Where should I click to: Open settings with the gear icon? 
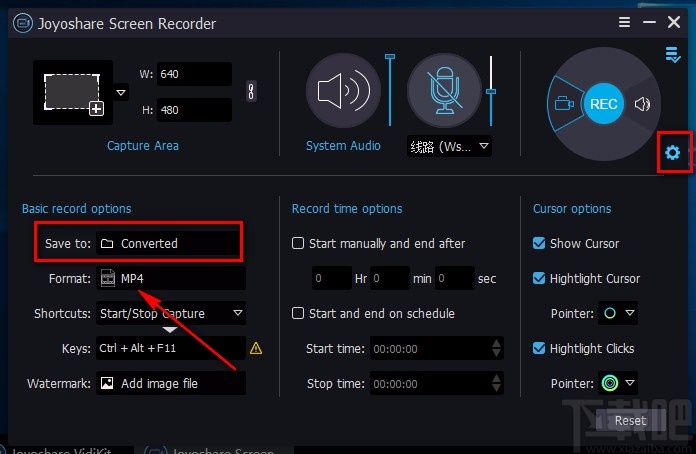[x=672, y=153]
